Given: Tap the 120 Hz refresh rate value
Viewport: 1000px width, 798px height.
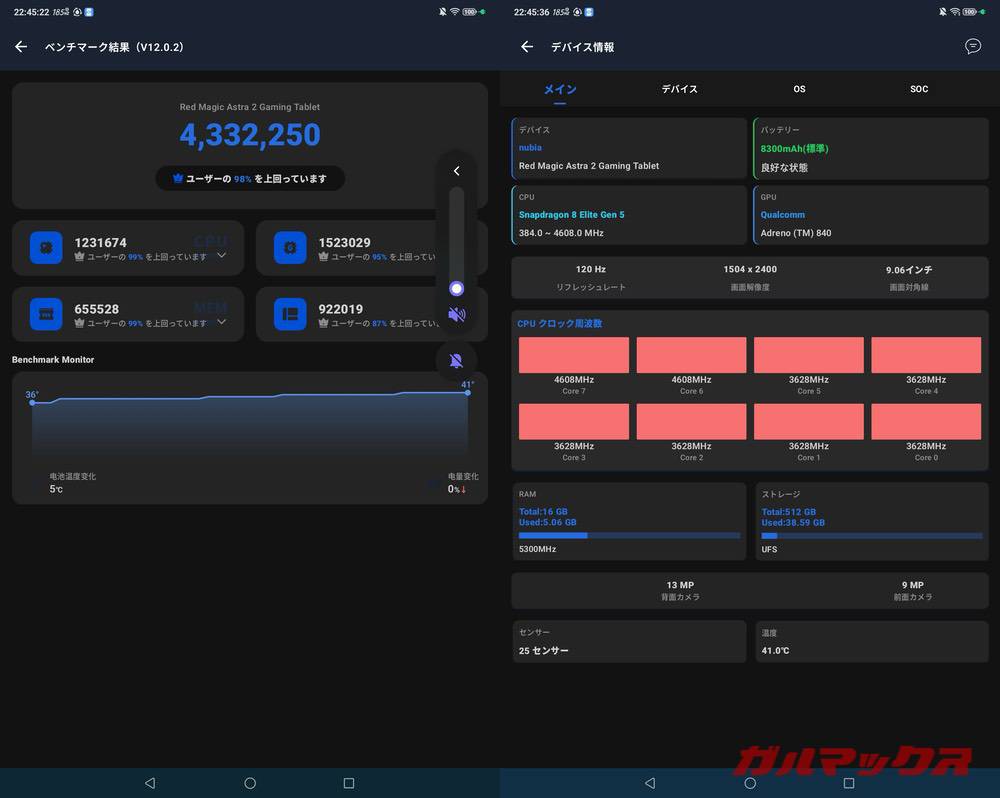Looking at the screenshot, I should 591,269.
